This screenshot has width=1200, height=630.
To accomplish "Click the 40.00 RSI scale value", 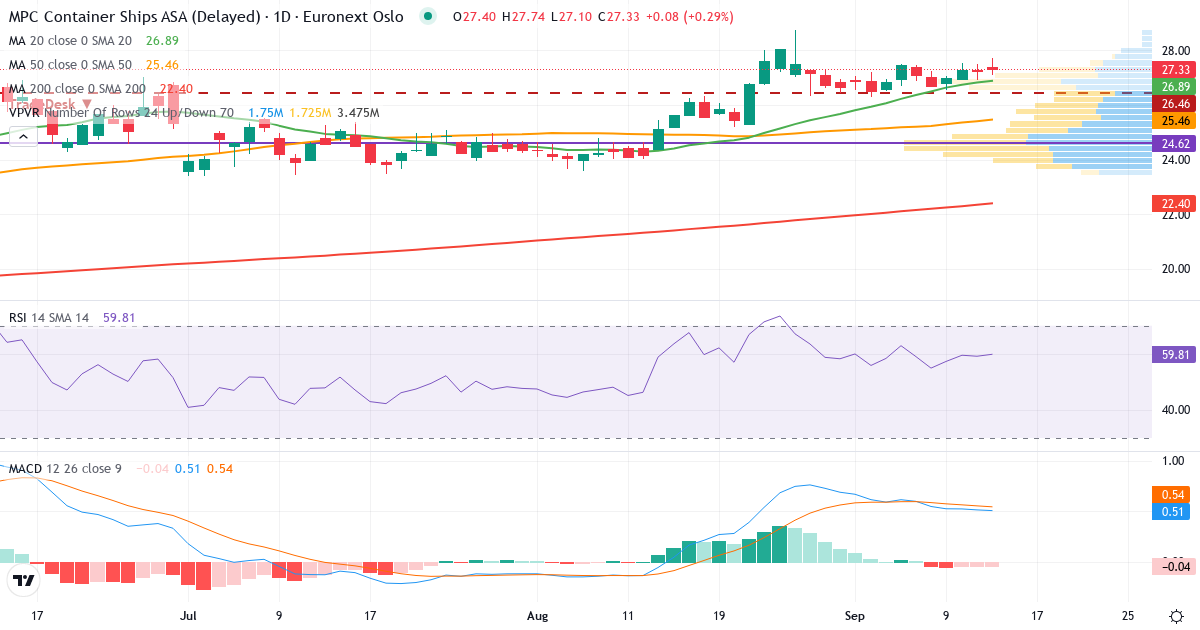I will pos(1175,409).
